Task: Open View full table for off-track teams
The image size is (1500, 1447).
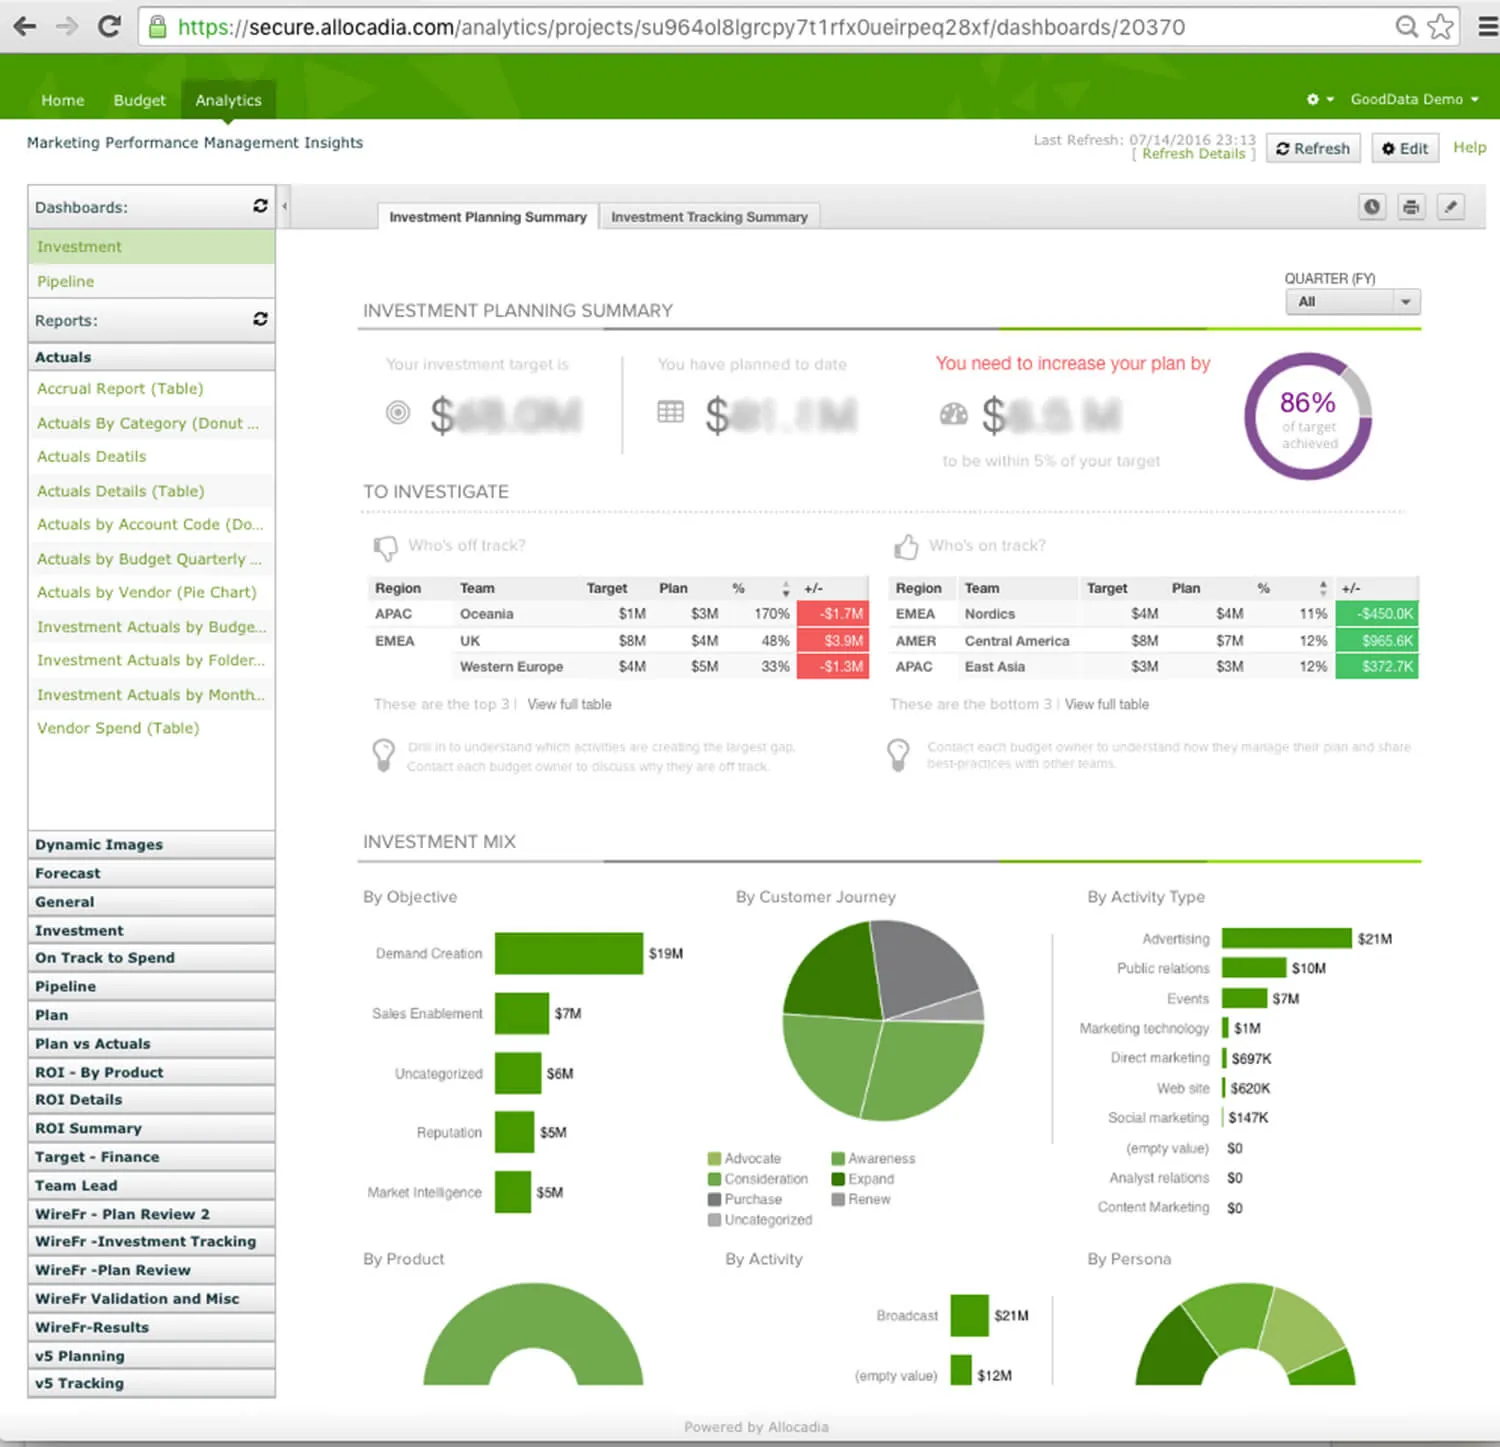Action: 569,704
